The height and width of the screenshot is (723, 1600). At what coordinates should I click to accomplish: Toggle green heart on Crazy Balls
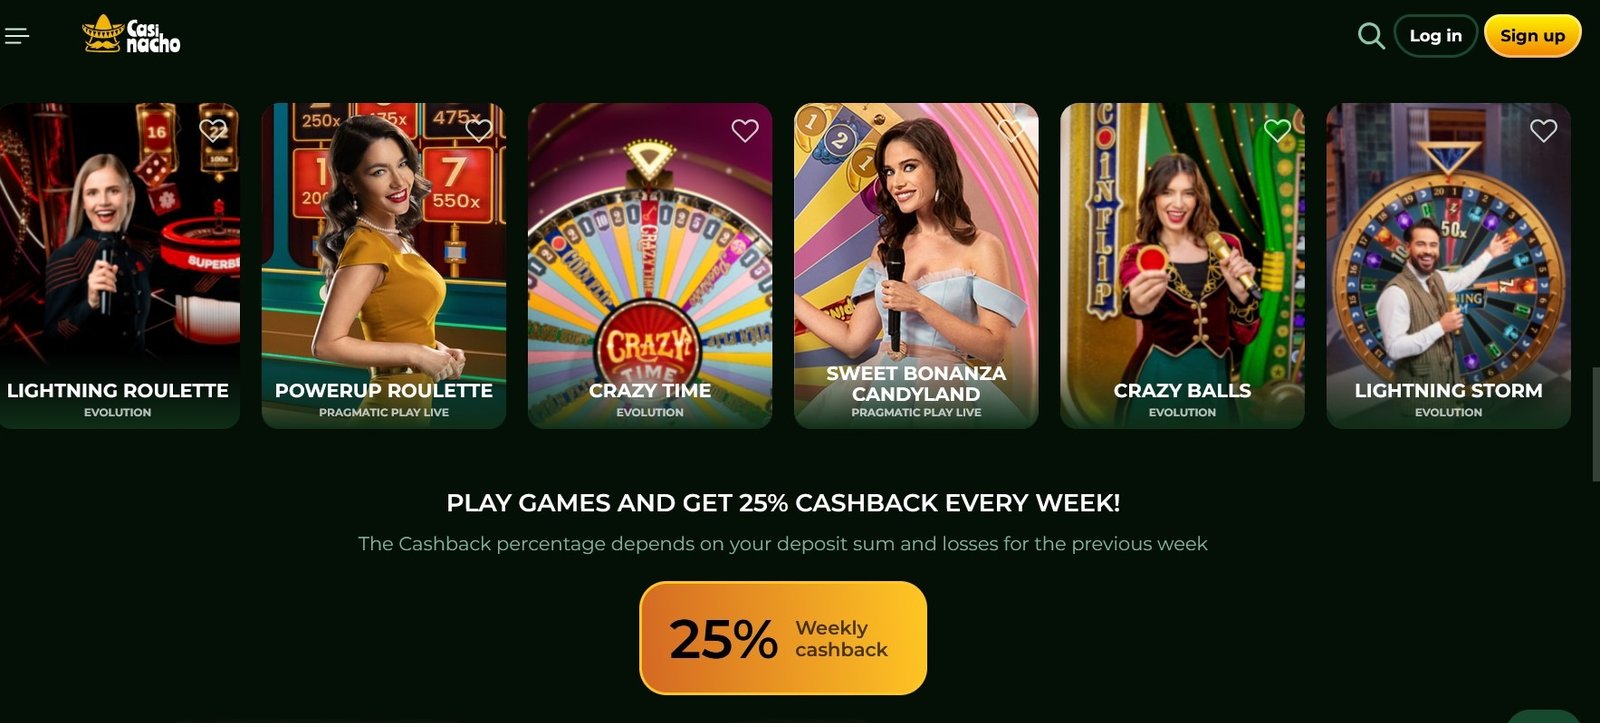coord(1277,130)
